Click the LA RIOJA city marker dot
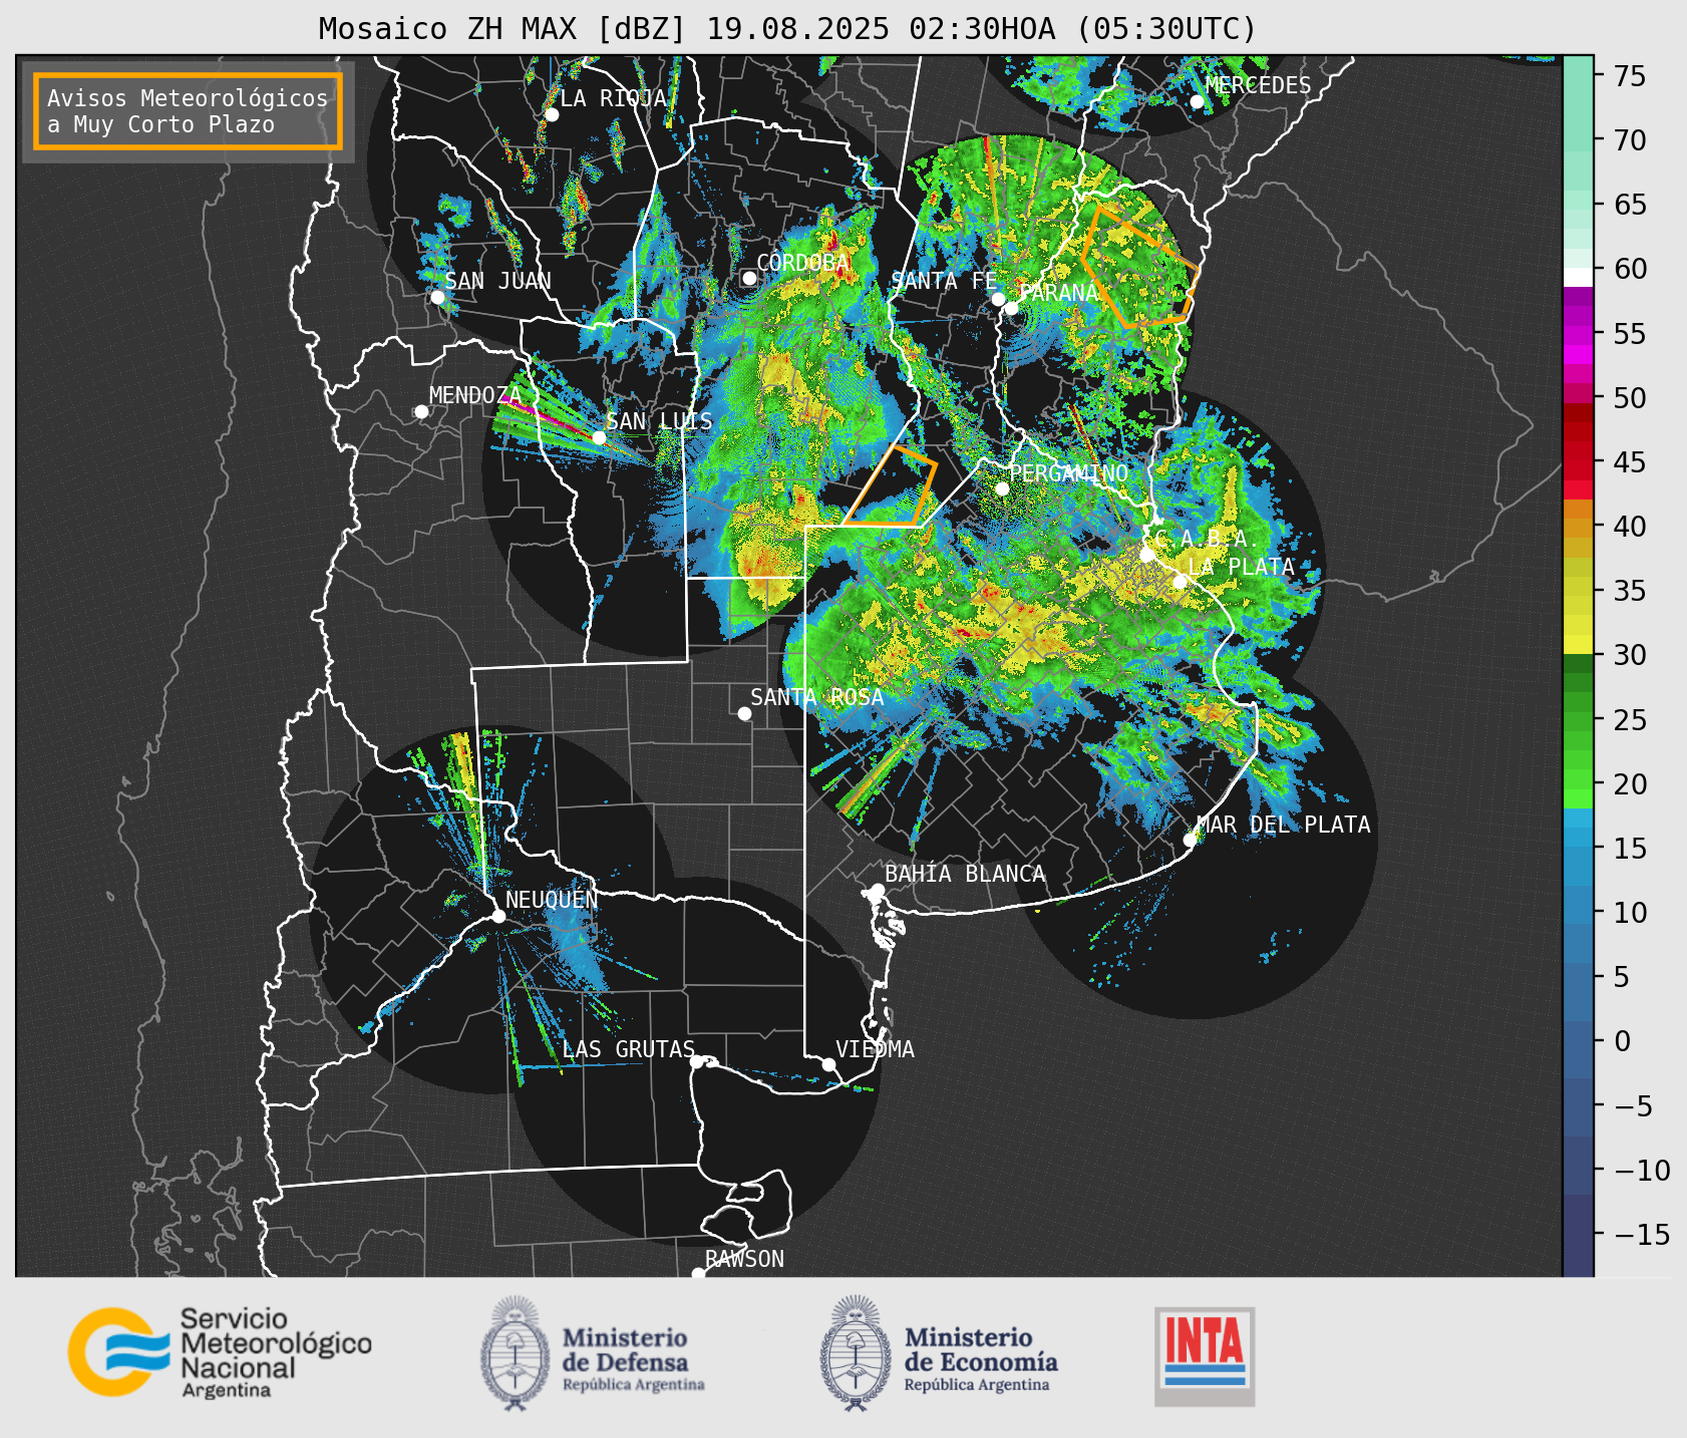Viewport: 1687px width, 1438px height. click(551, 114)
